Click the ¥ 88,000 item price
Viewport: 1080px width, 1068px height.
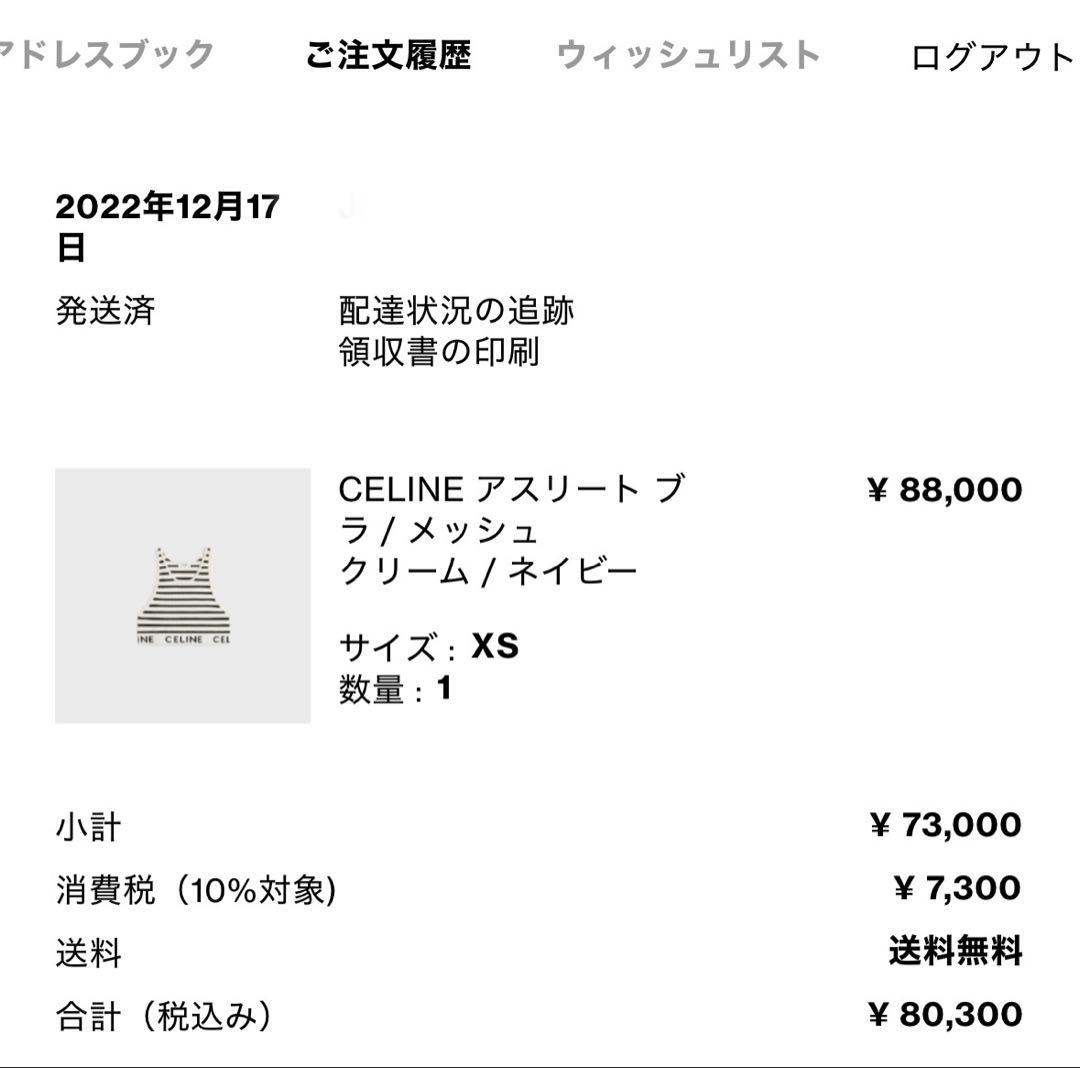click(x=945, y=490)
